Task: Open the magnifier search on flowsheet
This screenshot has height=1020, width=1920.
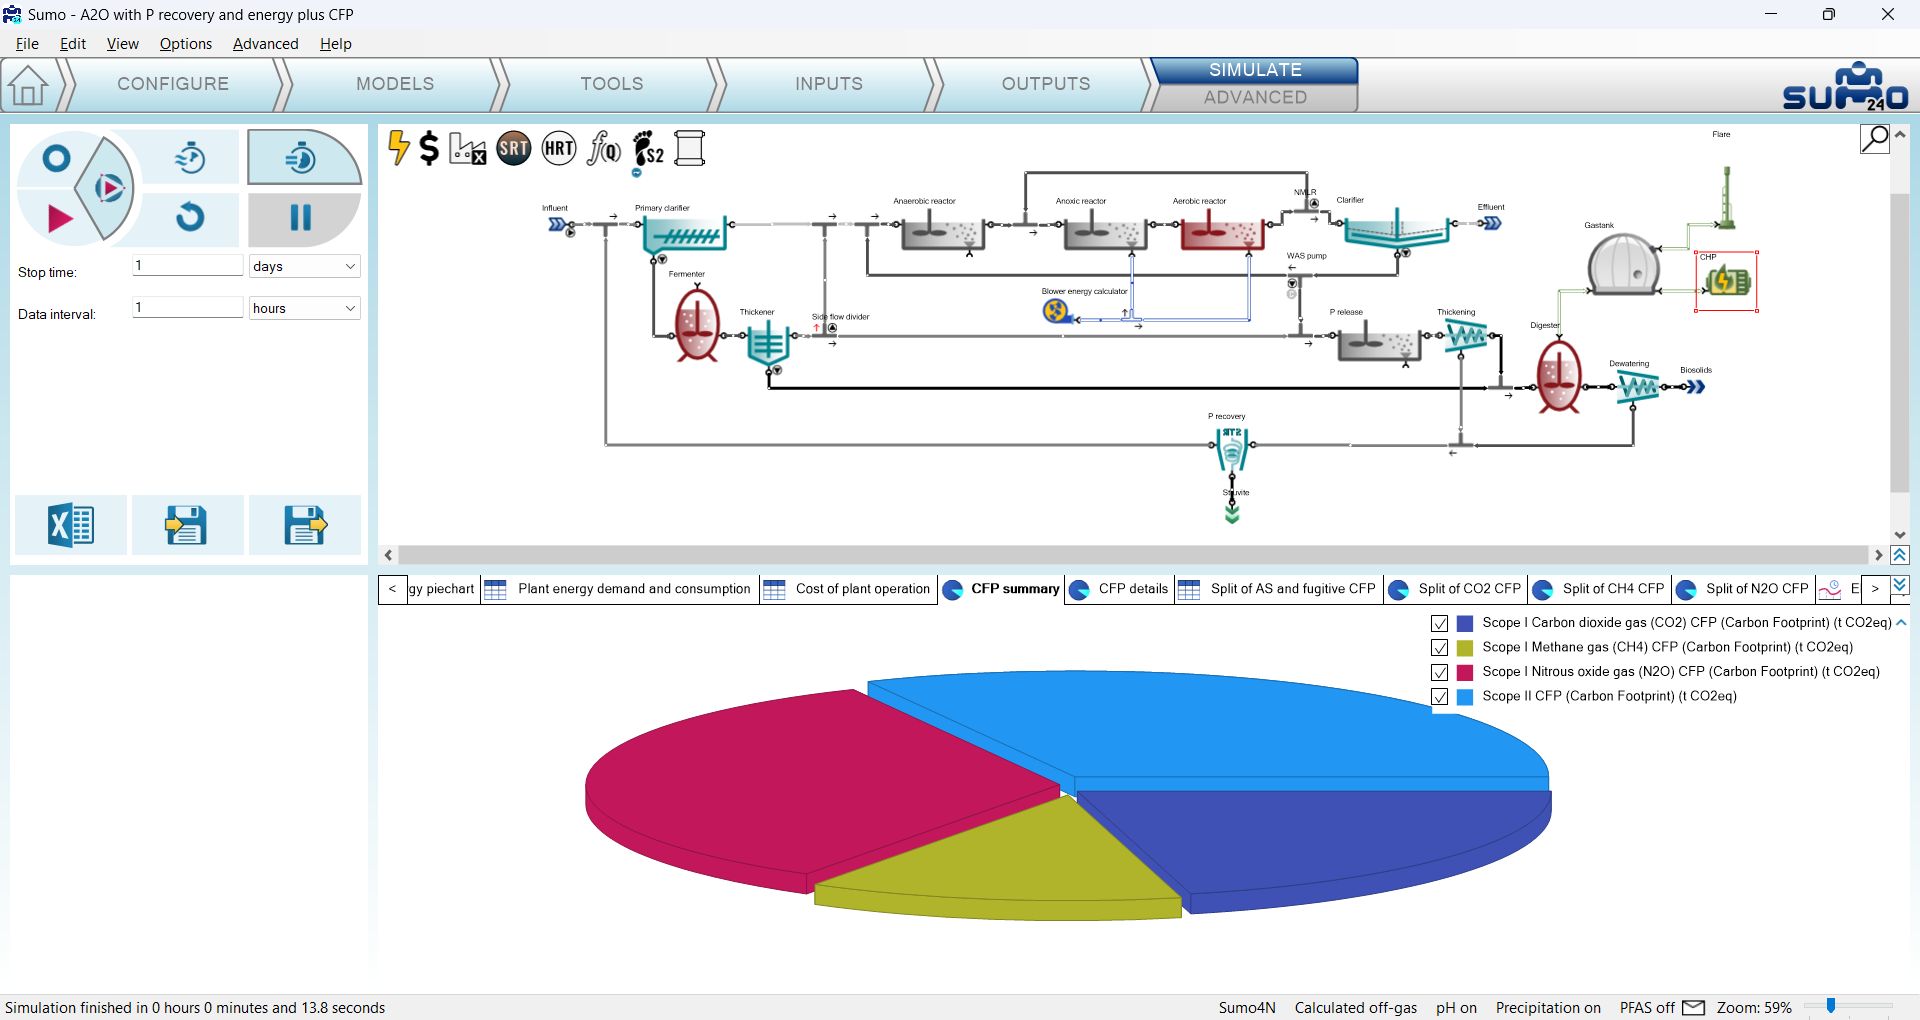Action: point(1875,138)
